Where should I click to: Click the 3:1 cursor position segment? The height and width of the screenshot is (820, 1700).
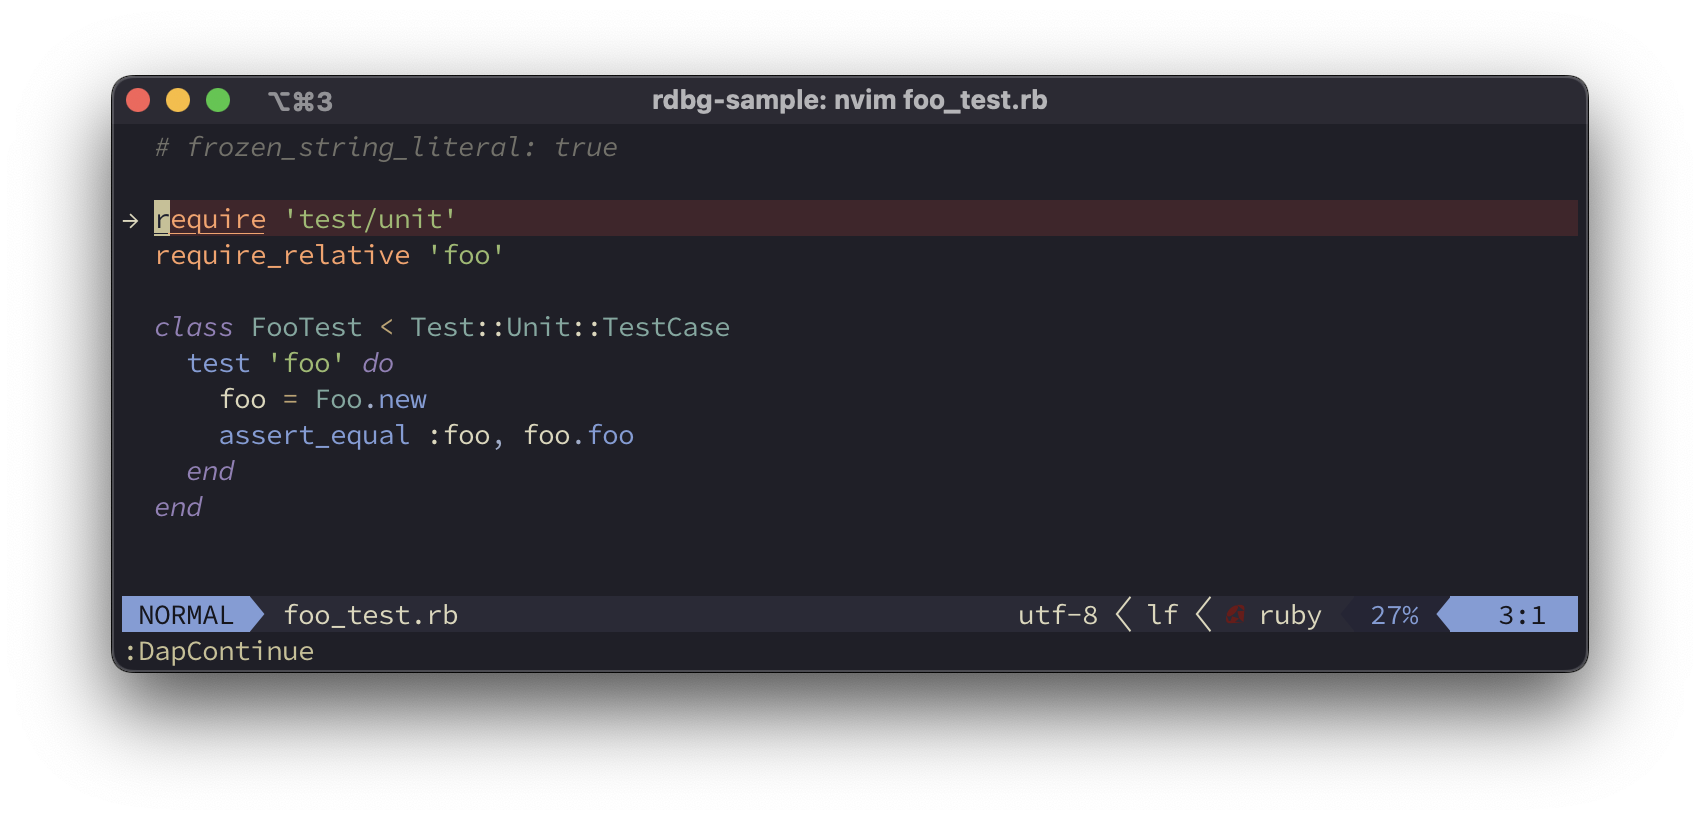click(x=1521, y=615)
